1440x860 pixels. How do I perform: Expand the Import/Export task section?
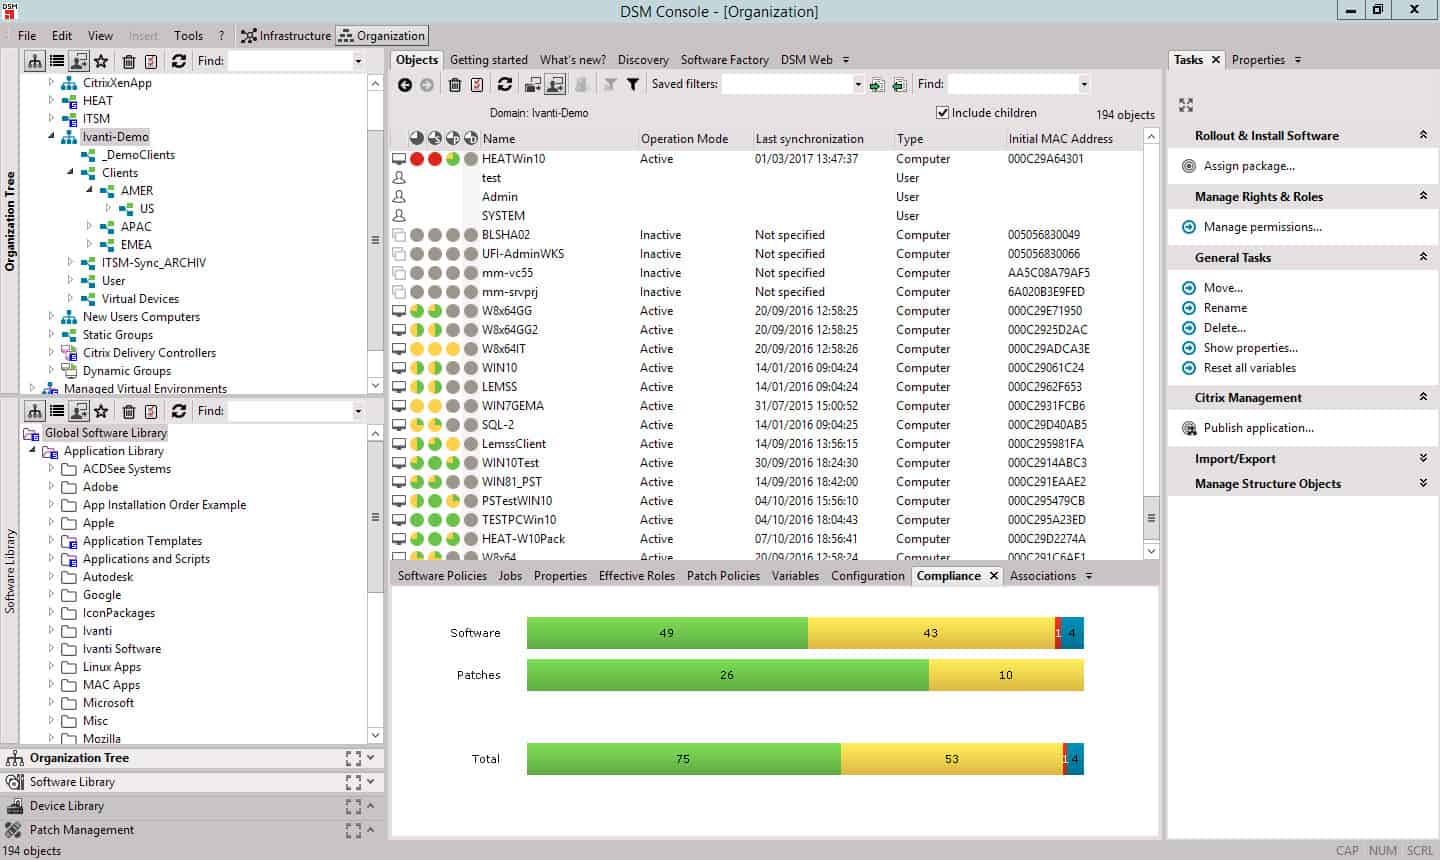(1423, 459)
